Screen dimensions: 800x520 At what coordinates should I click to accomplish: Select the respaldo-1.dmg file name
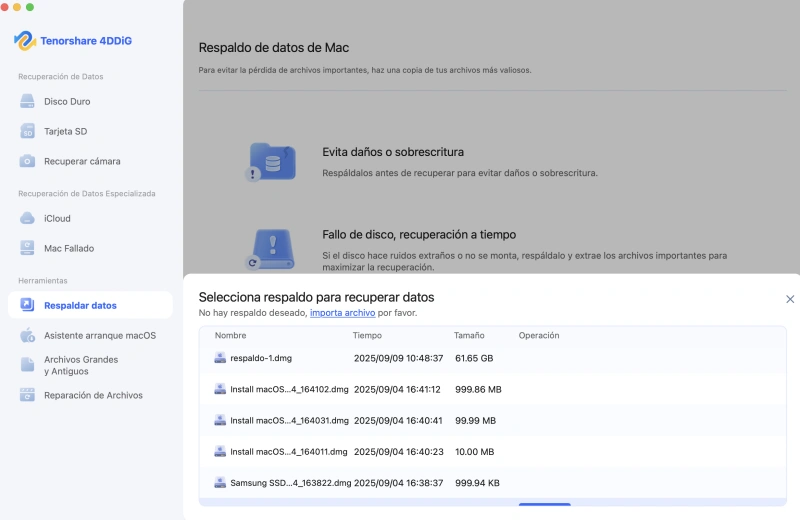[261, 358]
